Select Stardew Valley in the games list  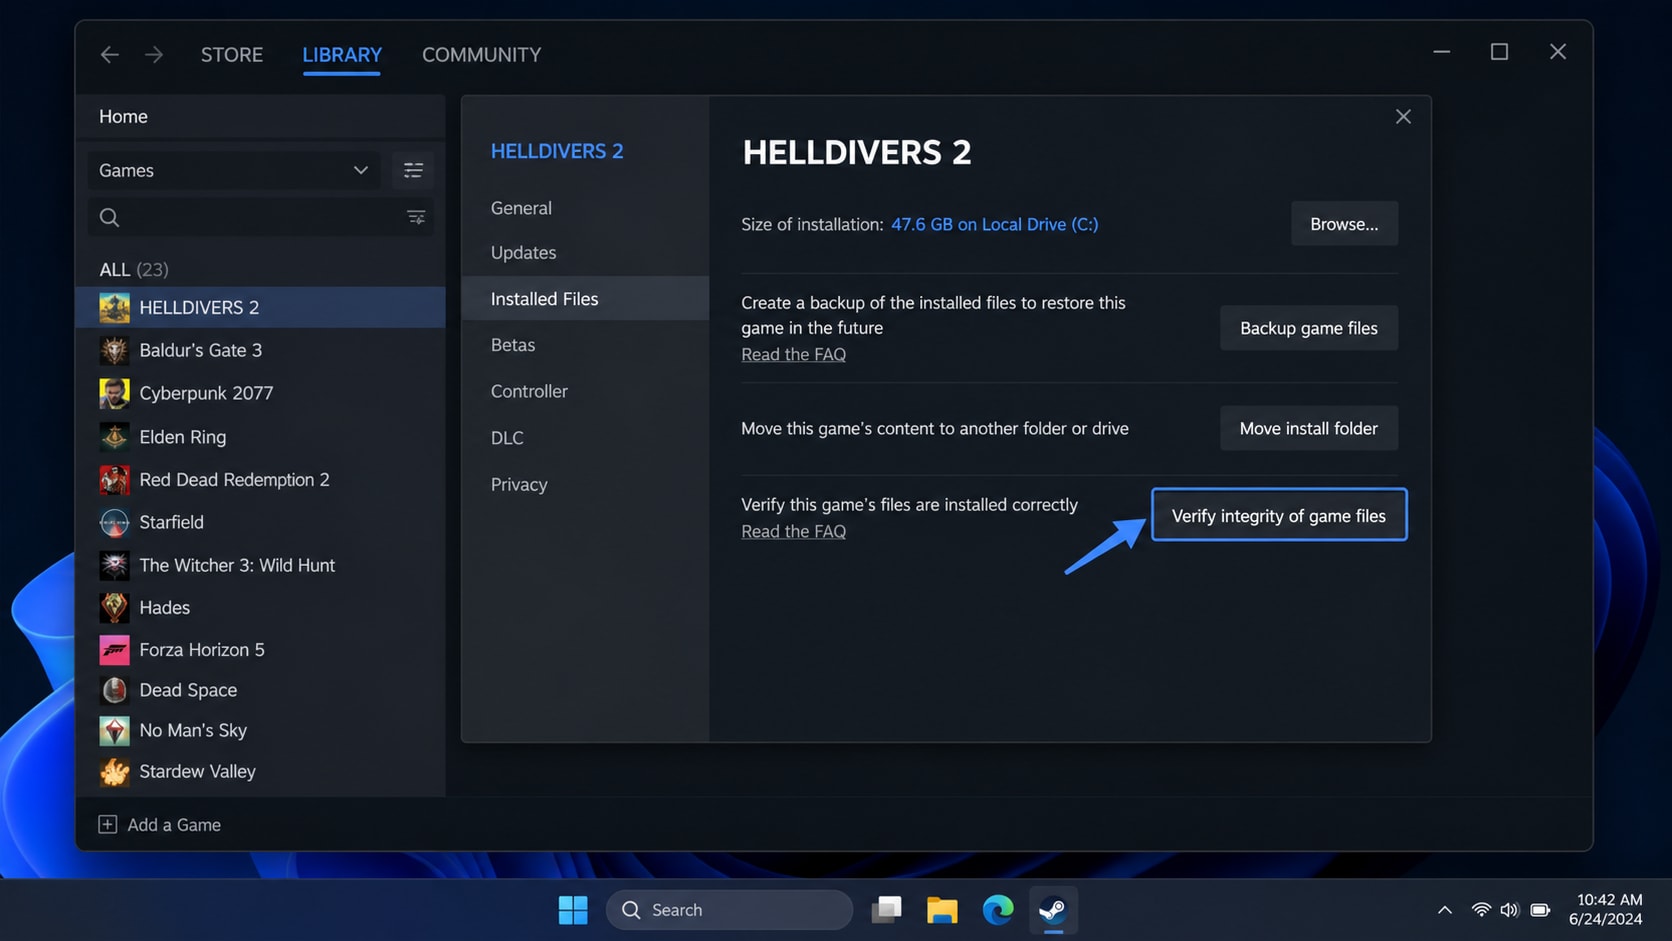(x=260, y=771)
